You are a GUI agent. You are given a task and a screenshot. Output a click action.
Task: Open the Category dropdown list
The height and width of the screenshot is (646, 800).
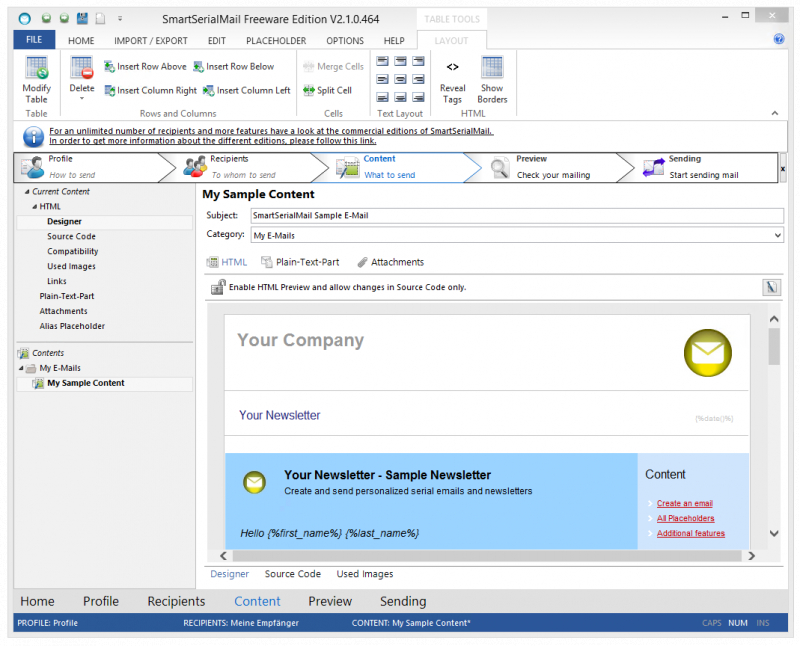tap(778, 235)
